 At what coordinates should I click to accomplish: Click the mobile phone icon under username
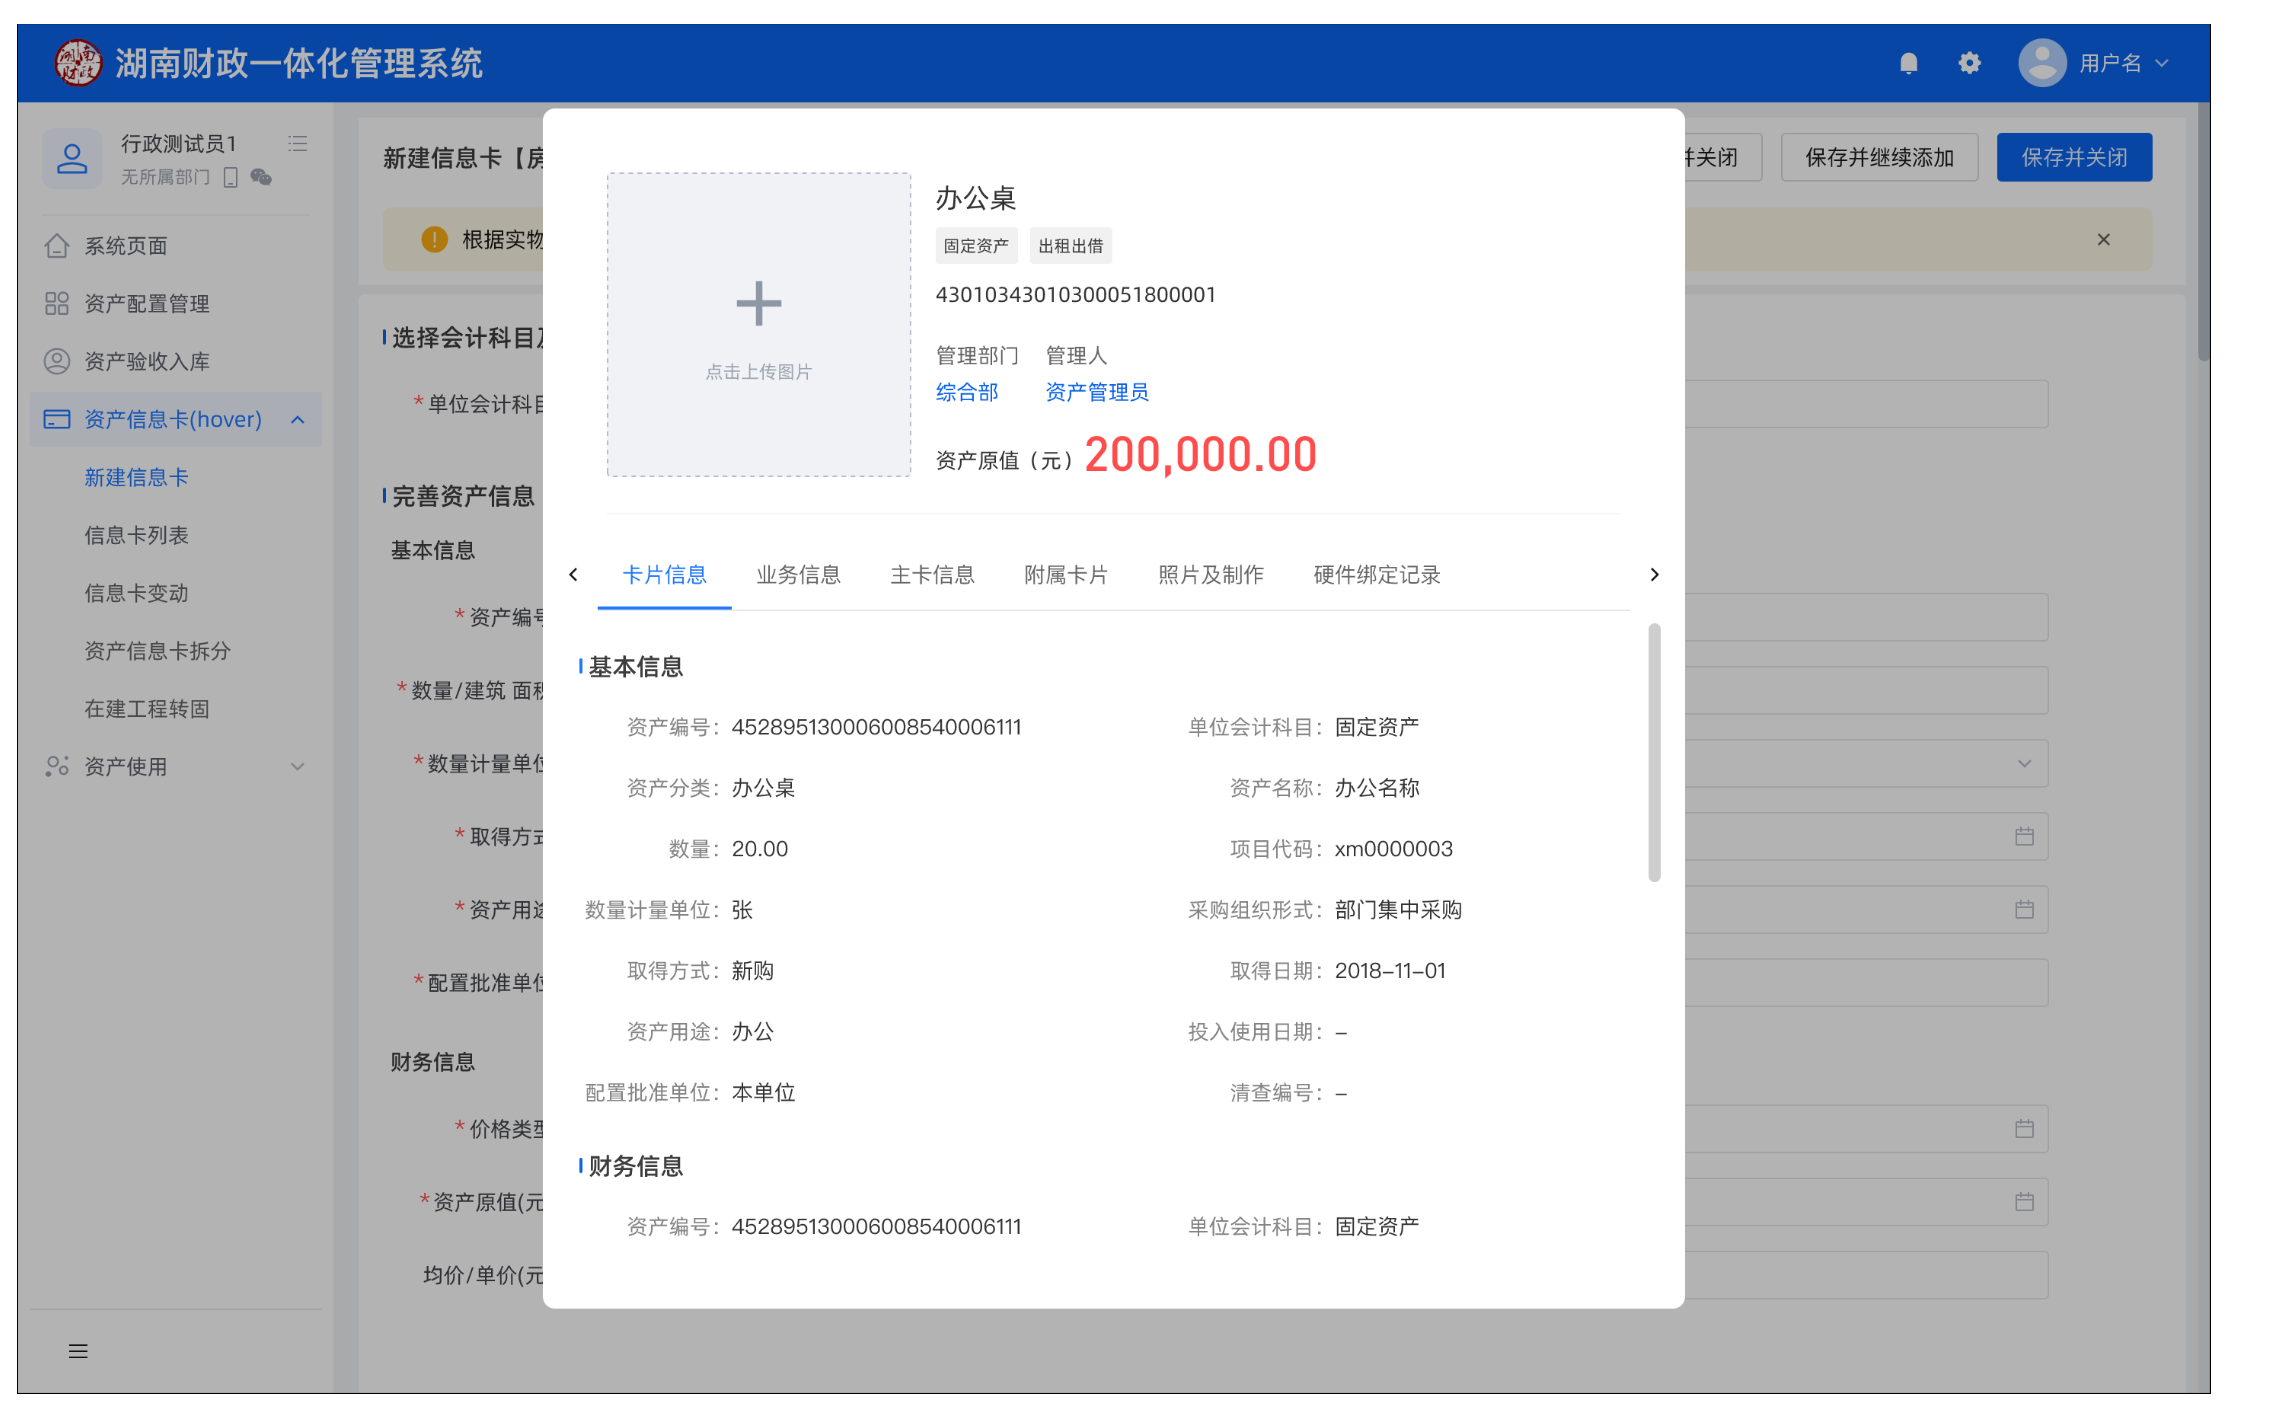(x=231, y=177)
